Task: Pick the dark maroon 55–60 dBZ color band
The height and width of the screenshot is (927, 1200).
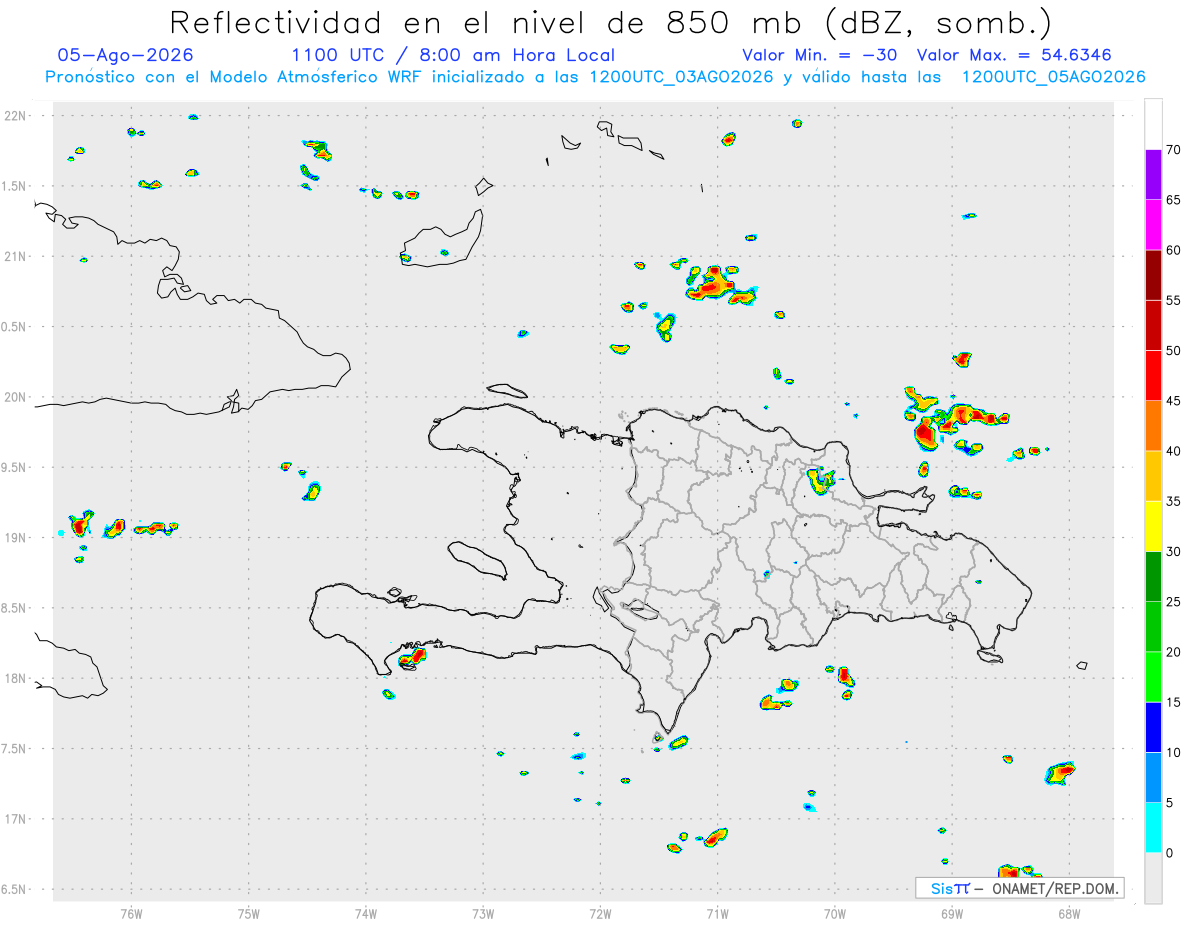Action: (1153, 275)
